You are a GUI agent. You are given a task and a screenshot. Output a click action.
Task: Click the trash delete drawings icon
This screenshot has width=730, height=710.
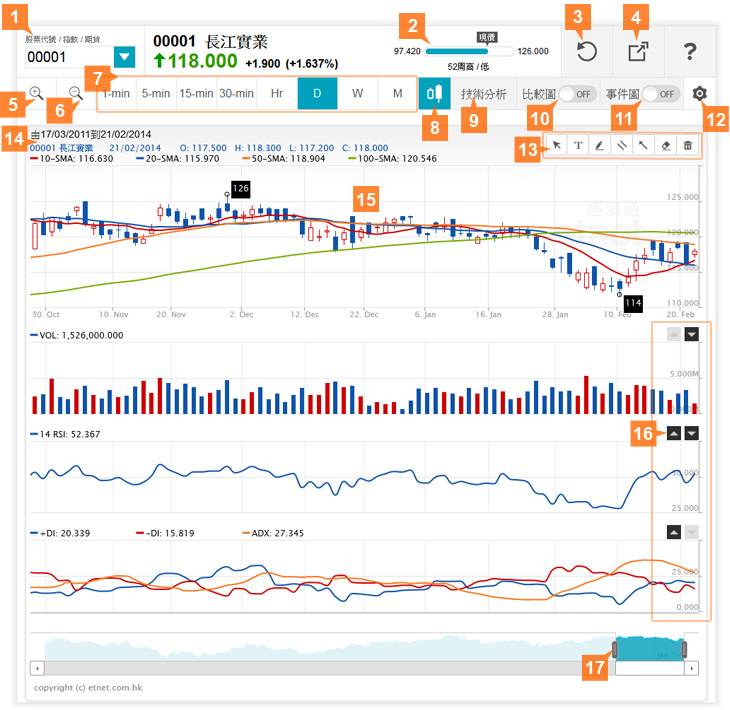[x=688, y=146]
